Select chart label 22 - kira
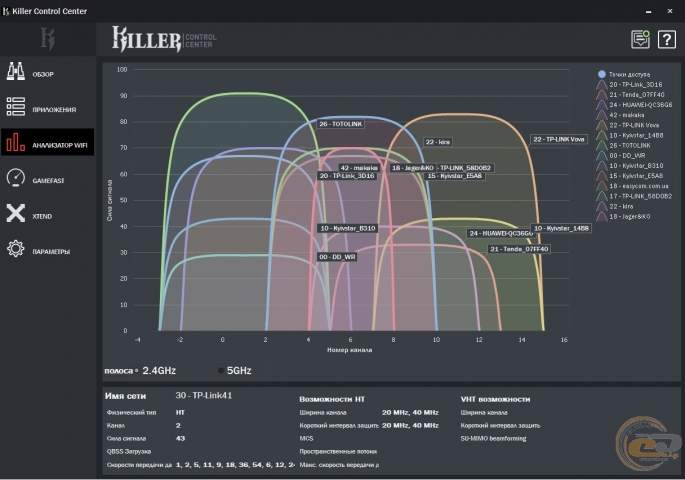685x480 pixels. (438, 142)
